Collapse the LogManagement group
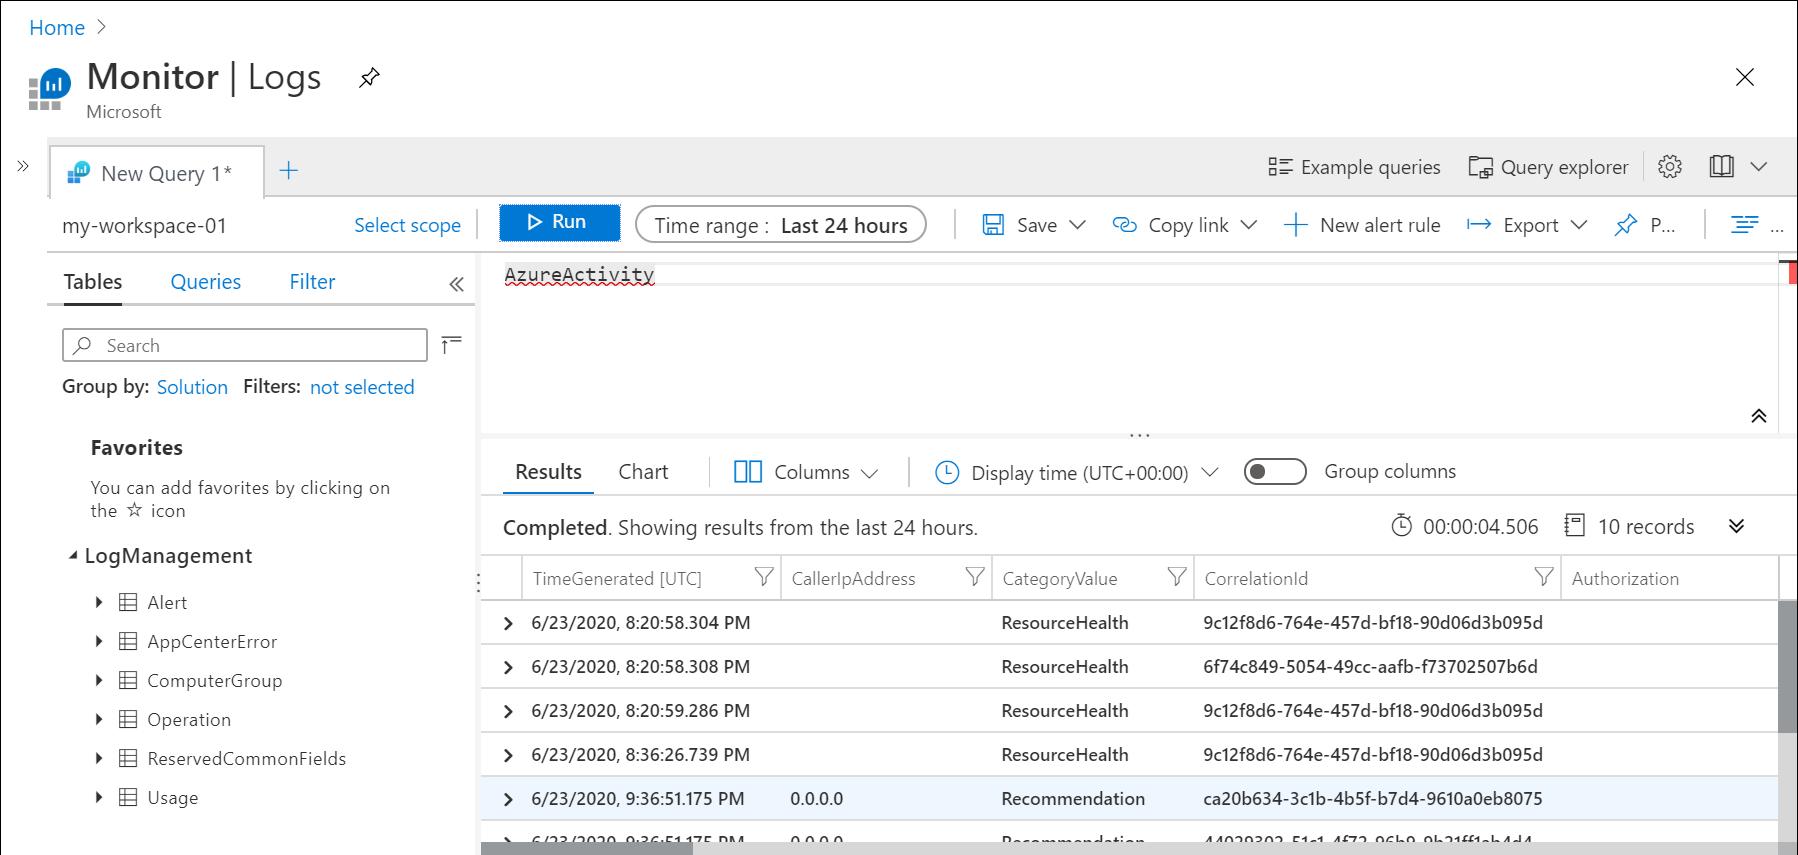 coord(73,556)
